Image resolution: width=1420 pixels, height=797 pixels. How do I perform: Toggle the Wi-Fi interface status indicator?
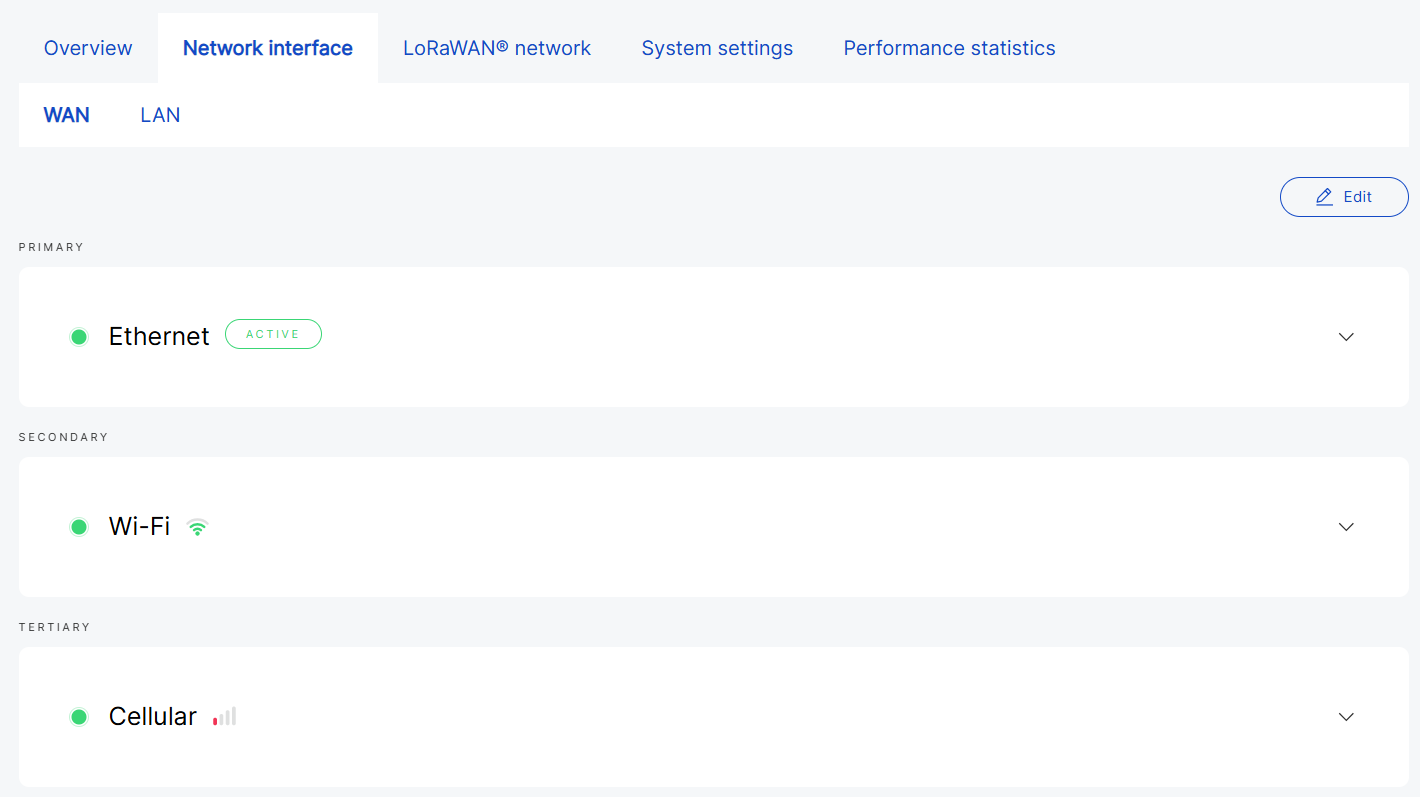tap(79, 527)
